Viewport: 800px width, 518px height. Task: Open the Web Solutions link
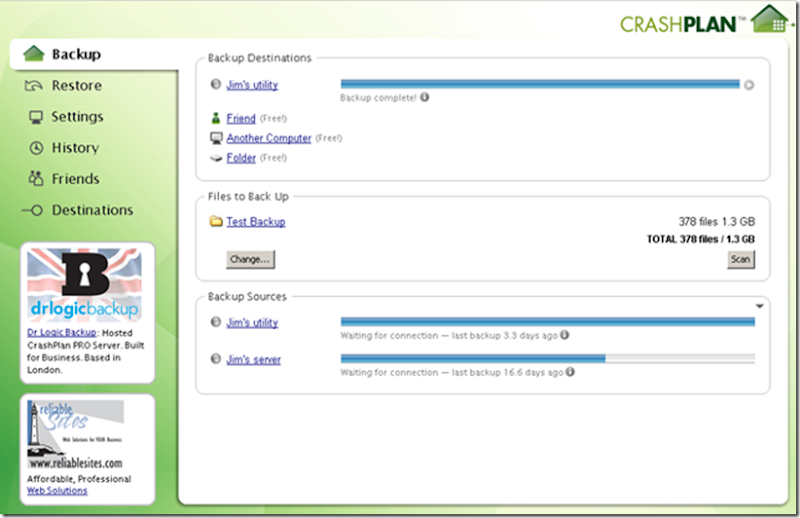click(57, 490)
